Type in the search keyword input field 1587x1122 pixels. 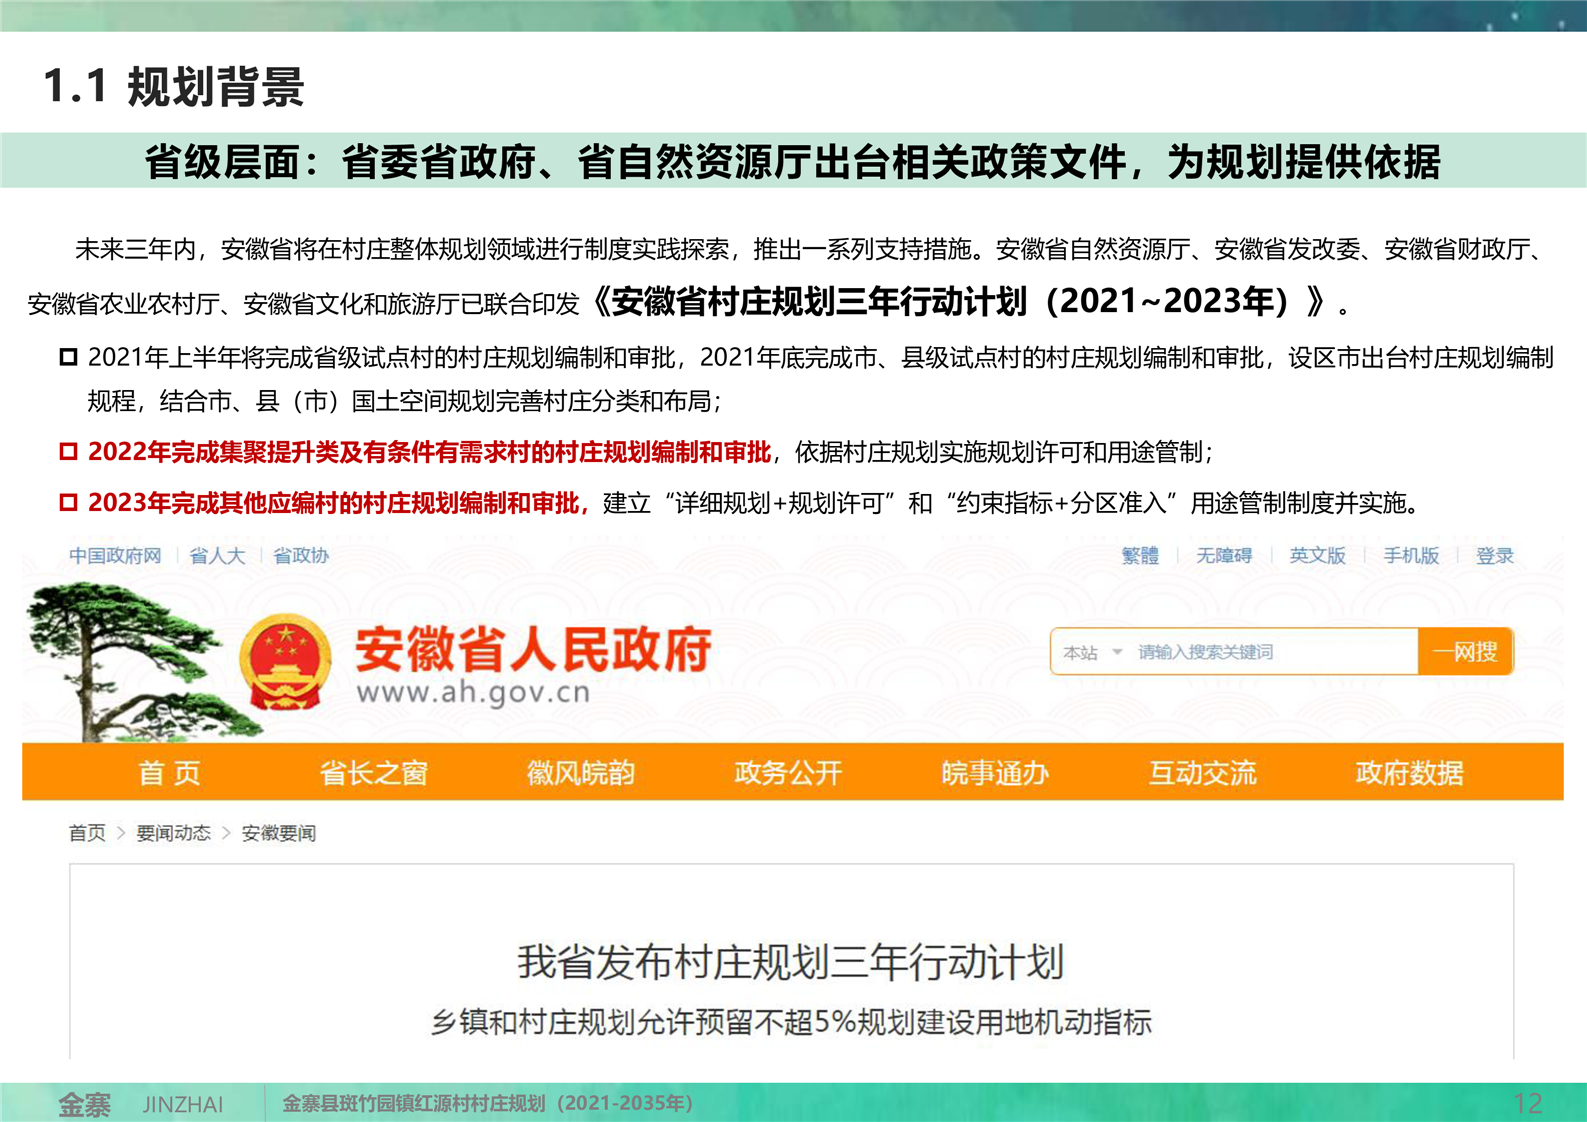(1270, 653)
